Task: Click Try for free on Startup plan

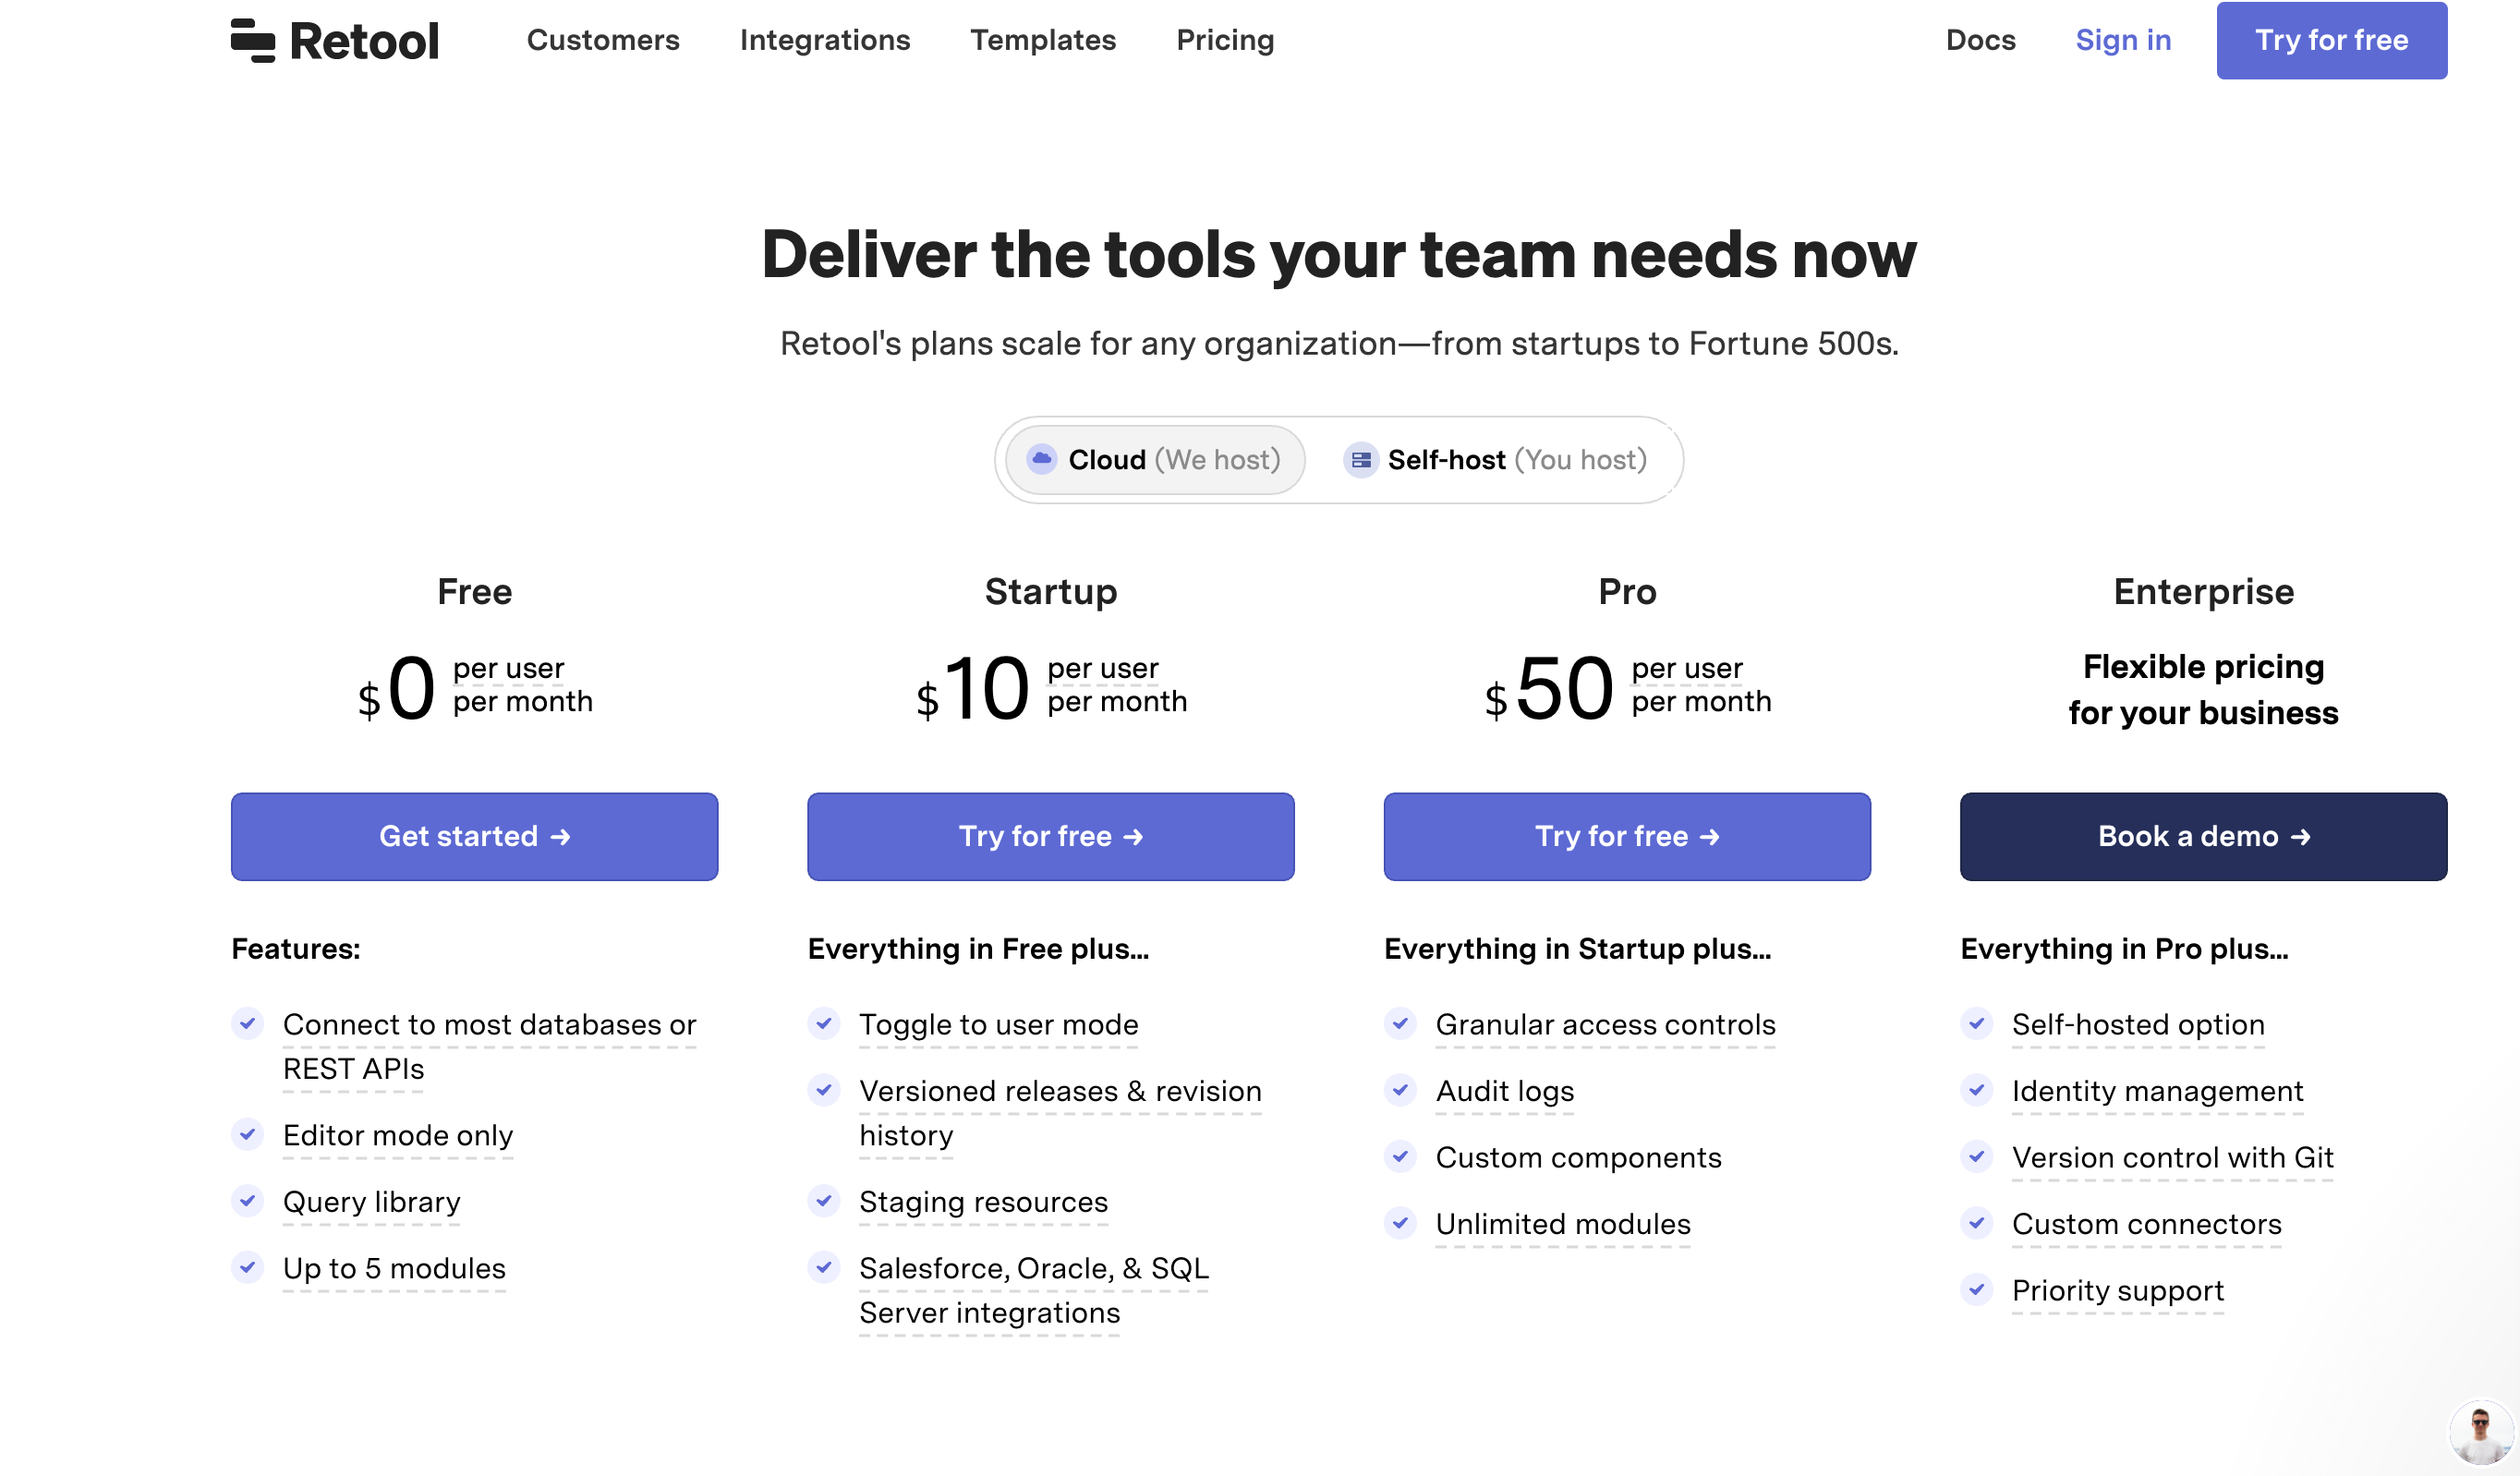Action: click(1050, 836)
